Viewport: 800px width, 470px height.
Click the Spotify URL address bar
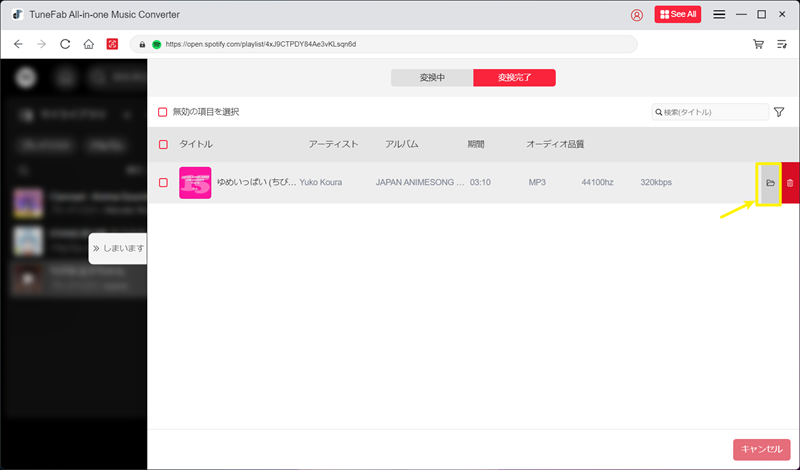click(x=384, y=44)
